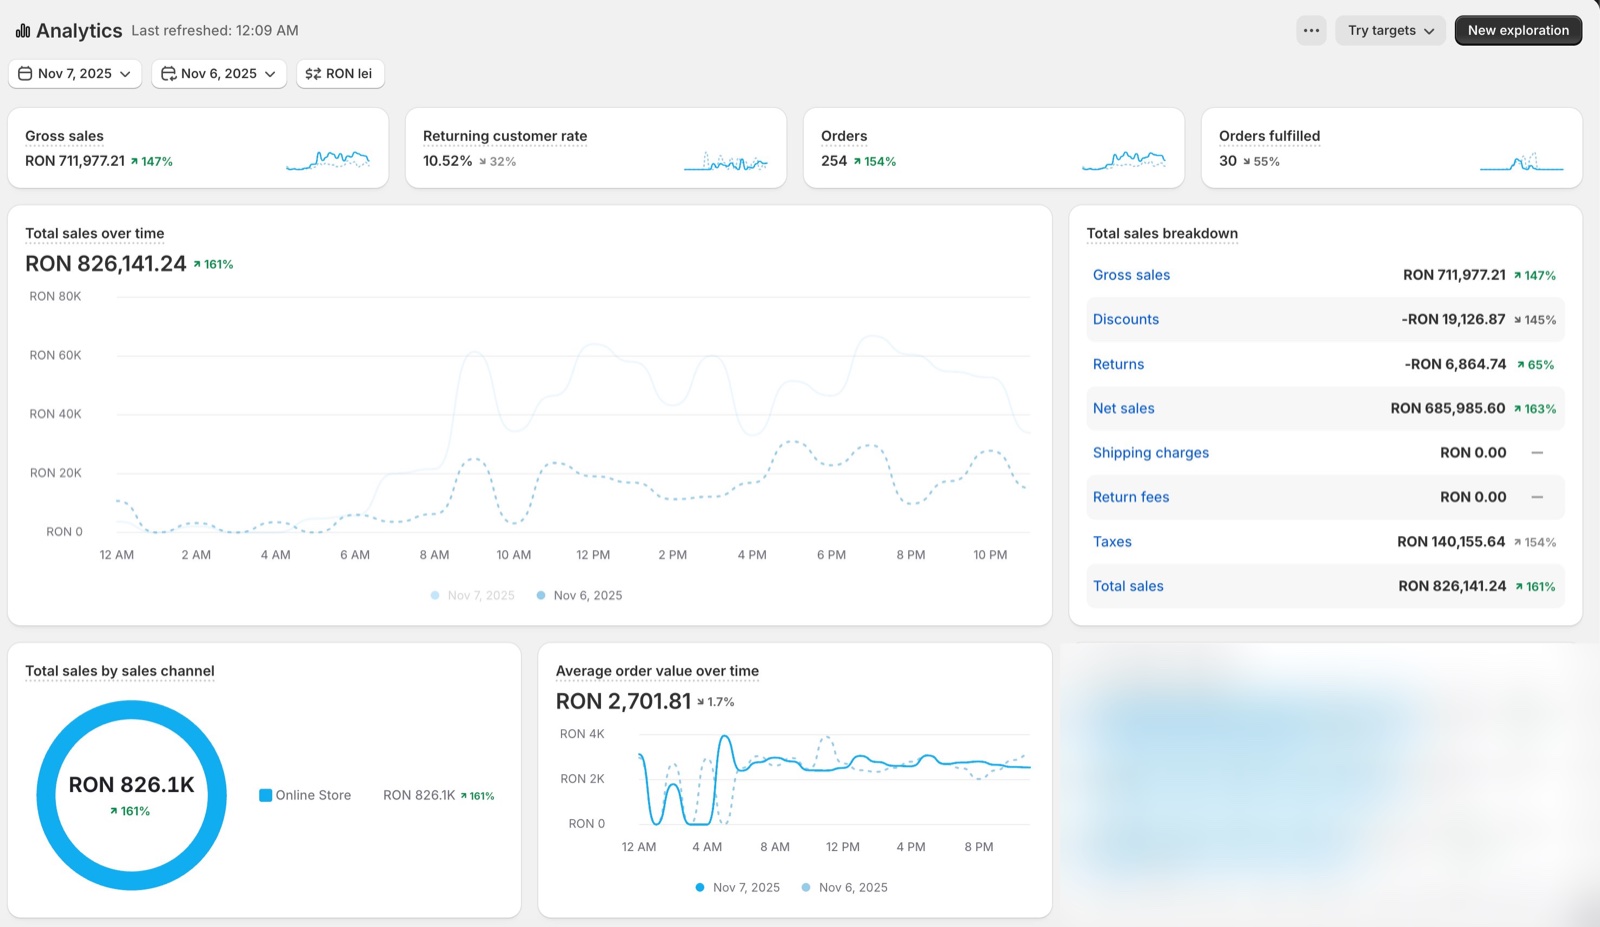Viewport: 1600px width, 927px height.
Task: Toggle the Nov 6, 2025 series in sales chart
Action: (579, 595)
